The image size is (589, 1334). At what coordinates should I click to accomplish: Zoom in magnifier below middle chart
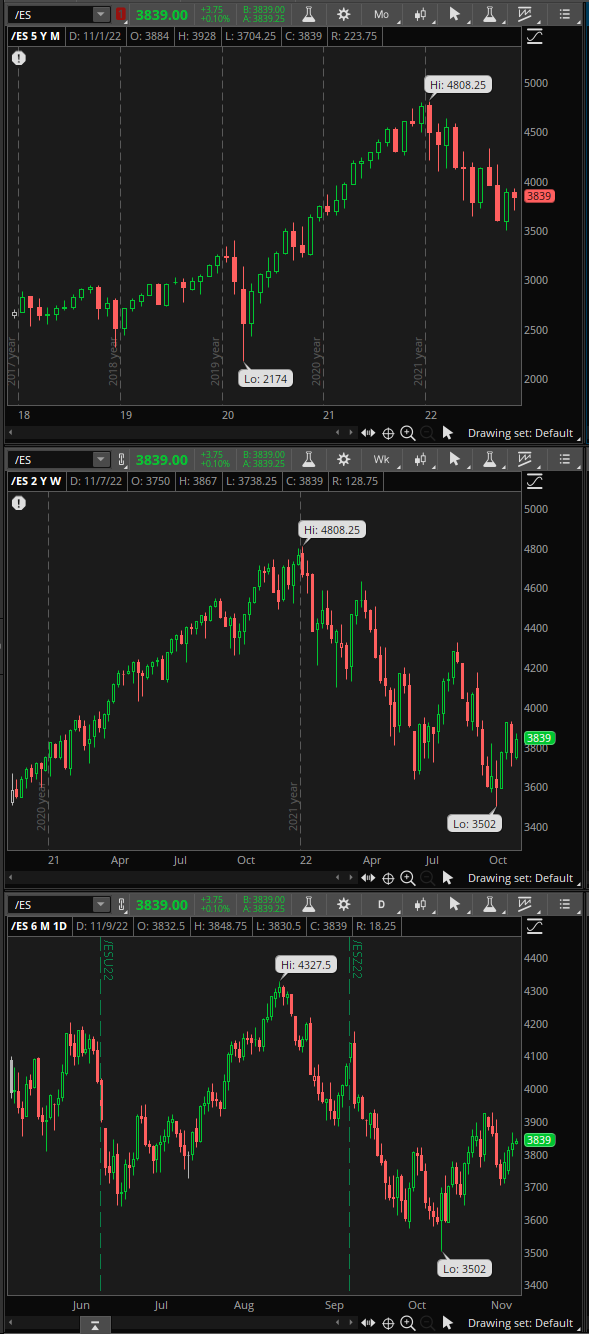[407, 878]
